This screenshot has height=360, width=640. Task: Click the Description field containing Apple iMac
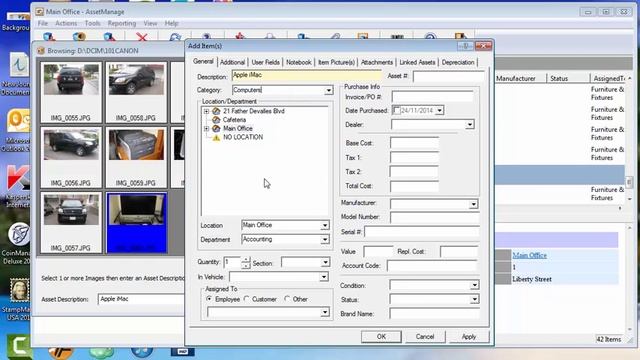coord(307,75)
